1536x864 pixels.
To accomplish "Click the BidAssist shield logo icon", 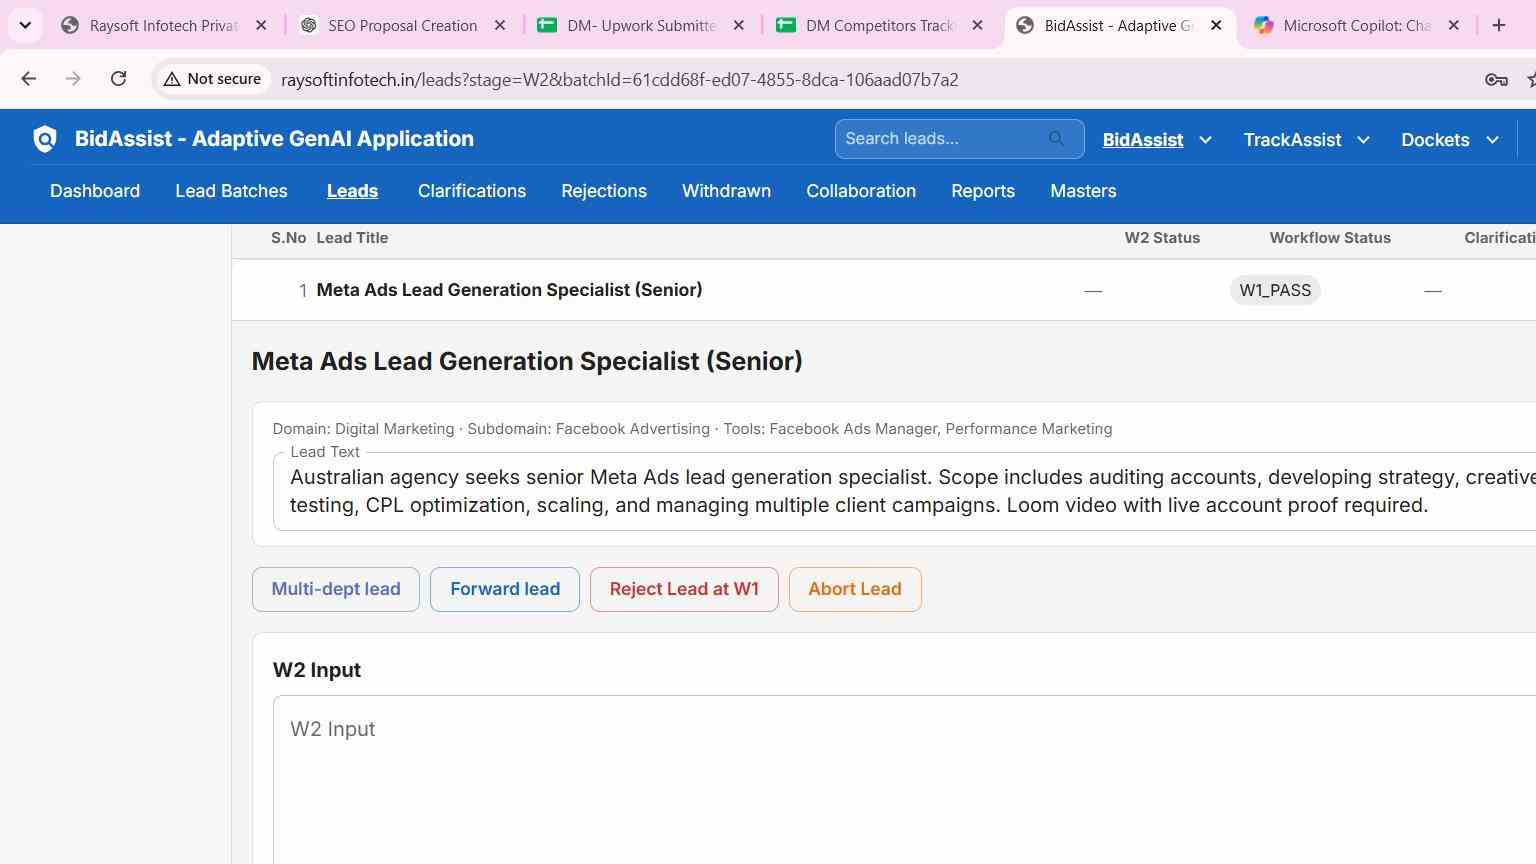I will tap(45, 139).
